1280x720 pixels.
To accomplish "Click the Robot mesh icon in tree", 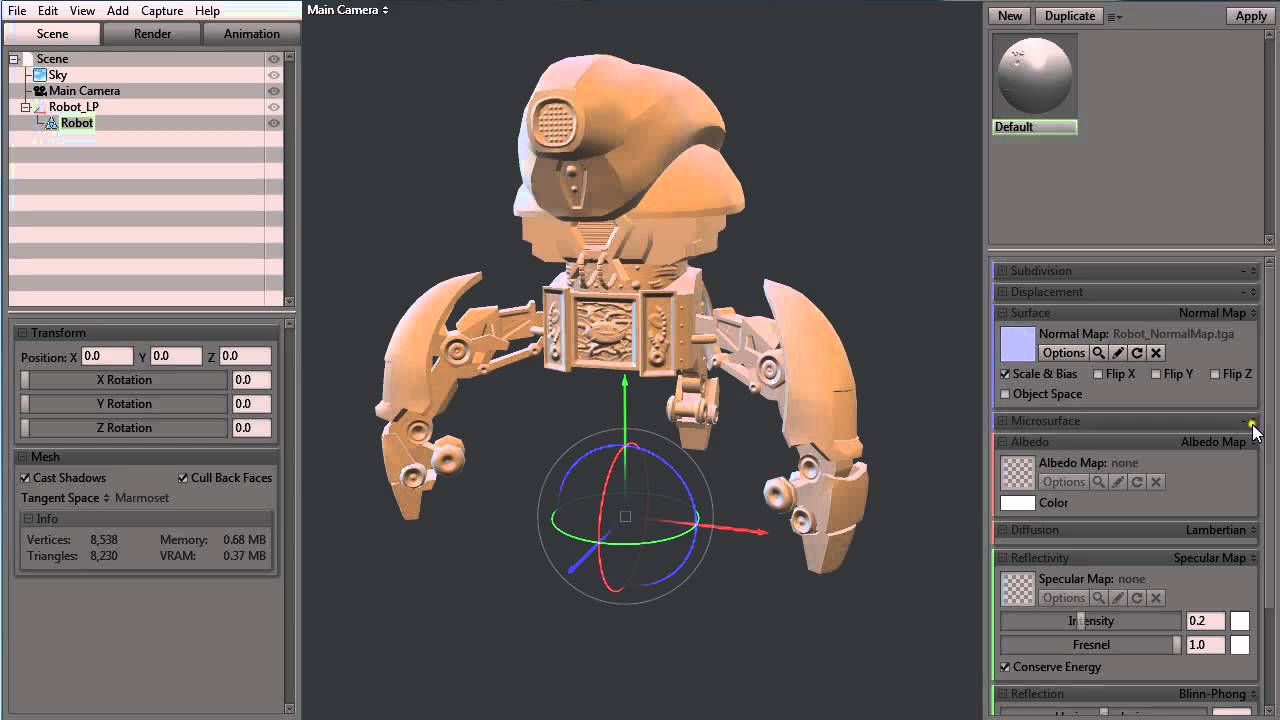I will point(52,123).
